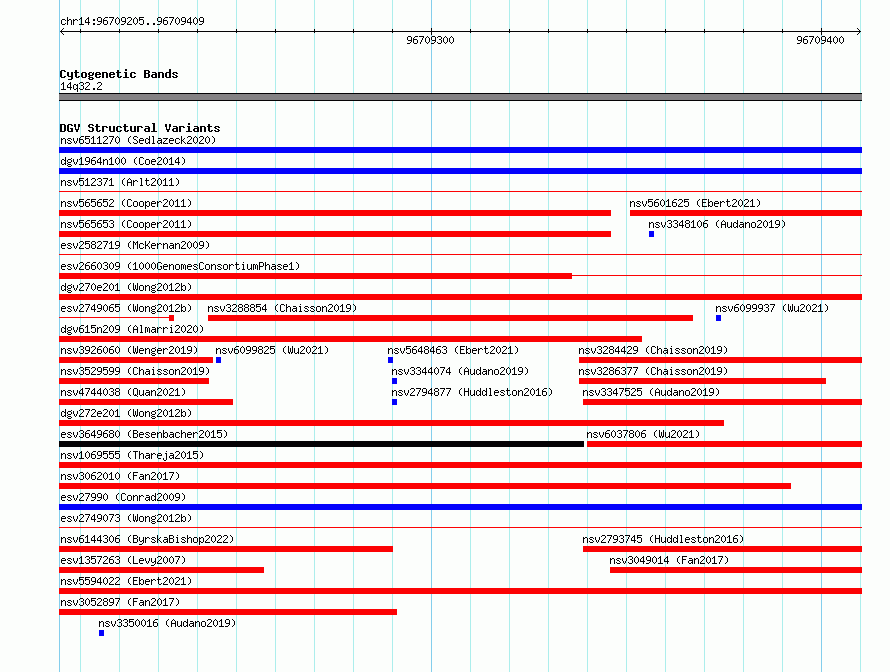Select the black esv3649680 (Besenbacher2015) bar
The image size is (890, 672).
click(321, 444)
